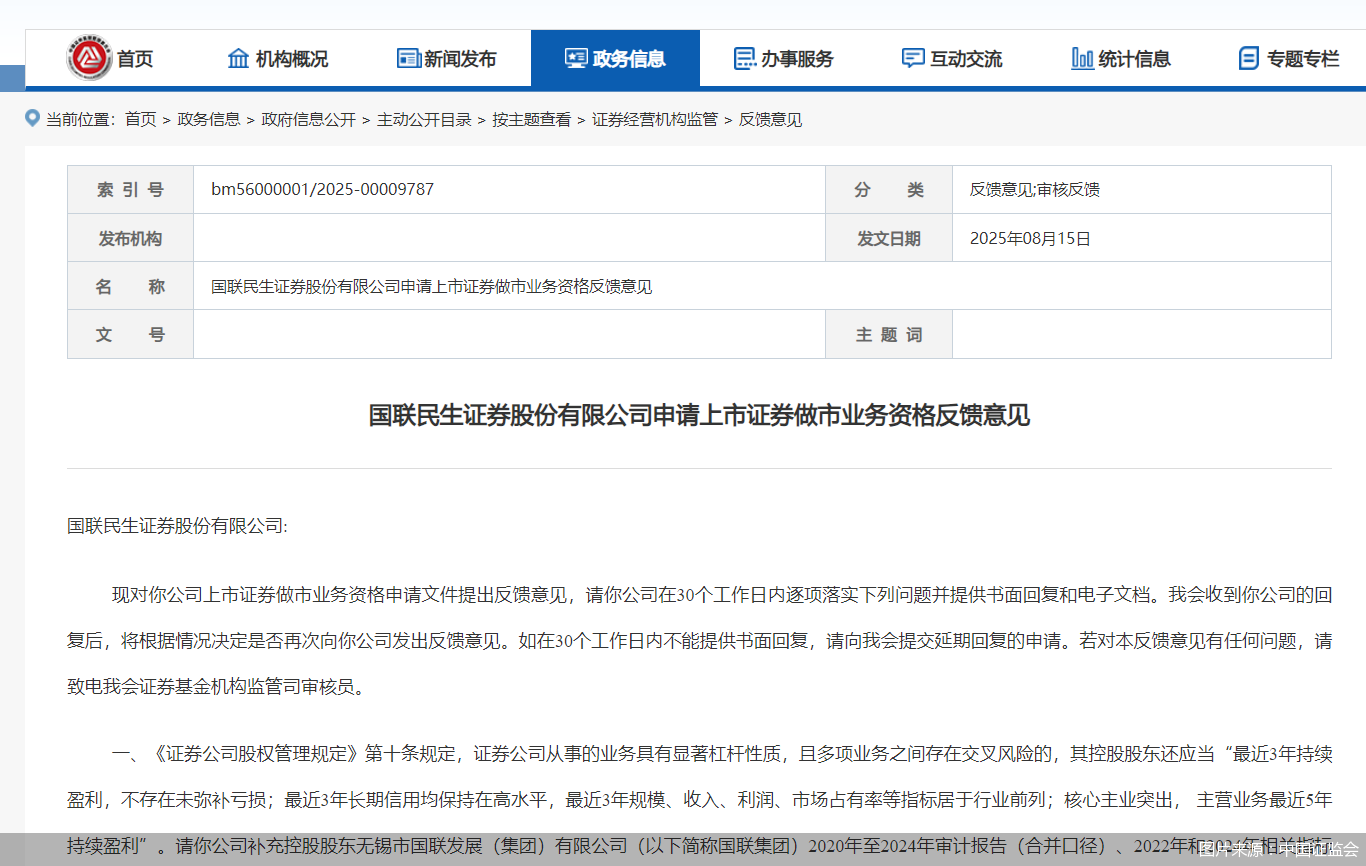The image size is (1366, 866).
Task: Navigate to 首页 via breadcrumb
Action: pos(140,119)
